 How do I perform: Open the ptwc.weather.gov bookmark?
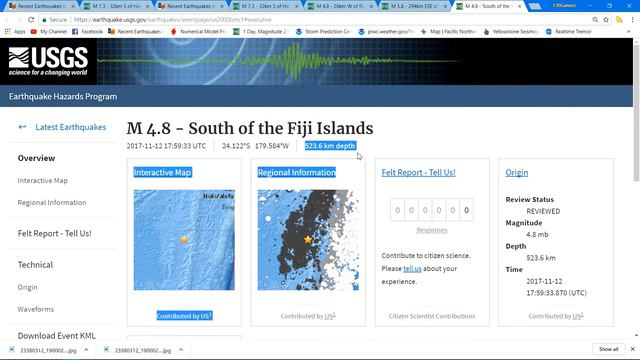(386, 31)
